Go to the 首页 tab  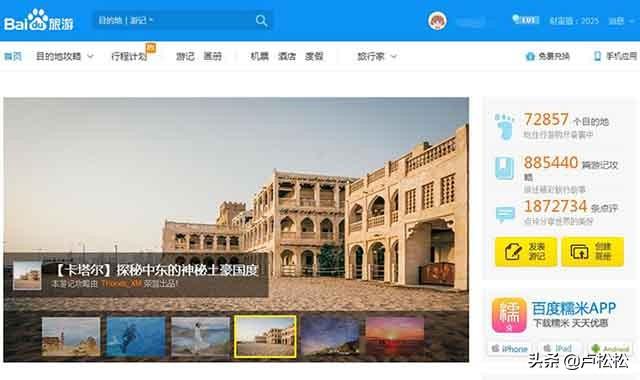(13, 56)
